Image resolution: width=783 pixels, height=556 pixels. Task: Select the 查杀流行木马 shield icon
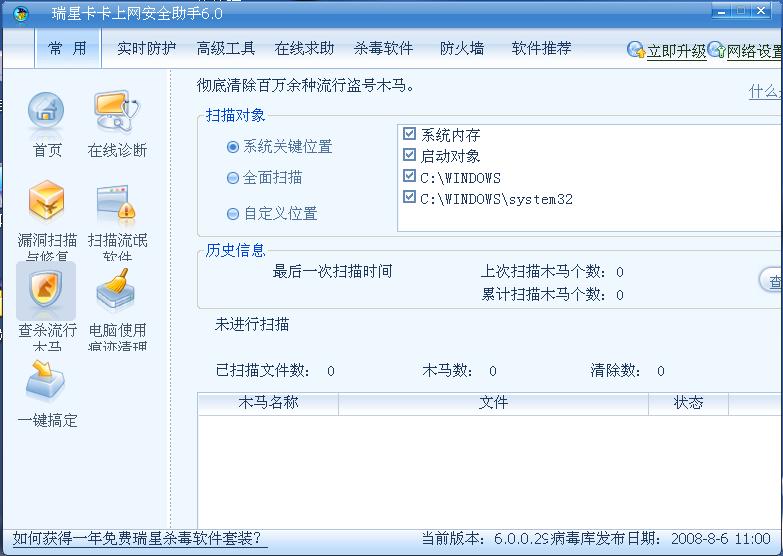(x=46, y=291)
